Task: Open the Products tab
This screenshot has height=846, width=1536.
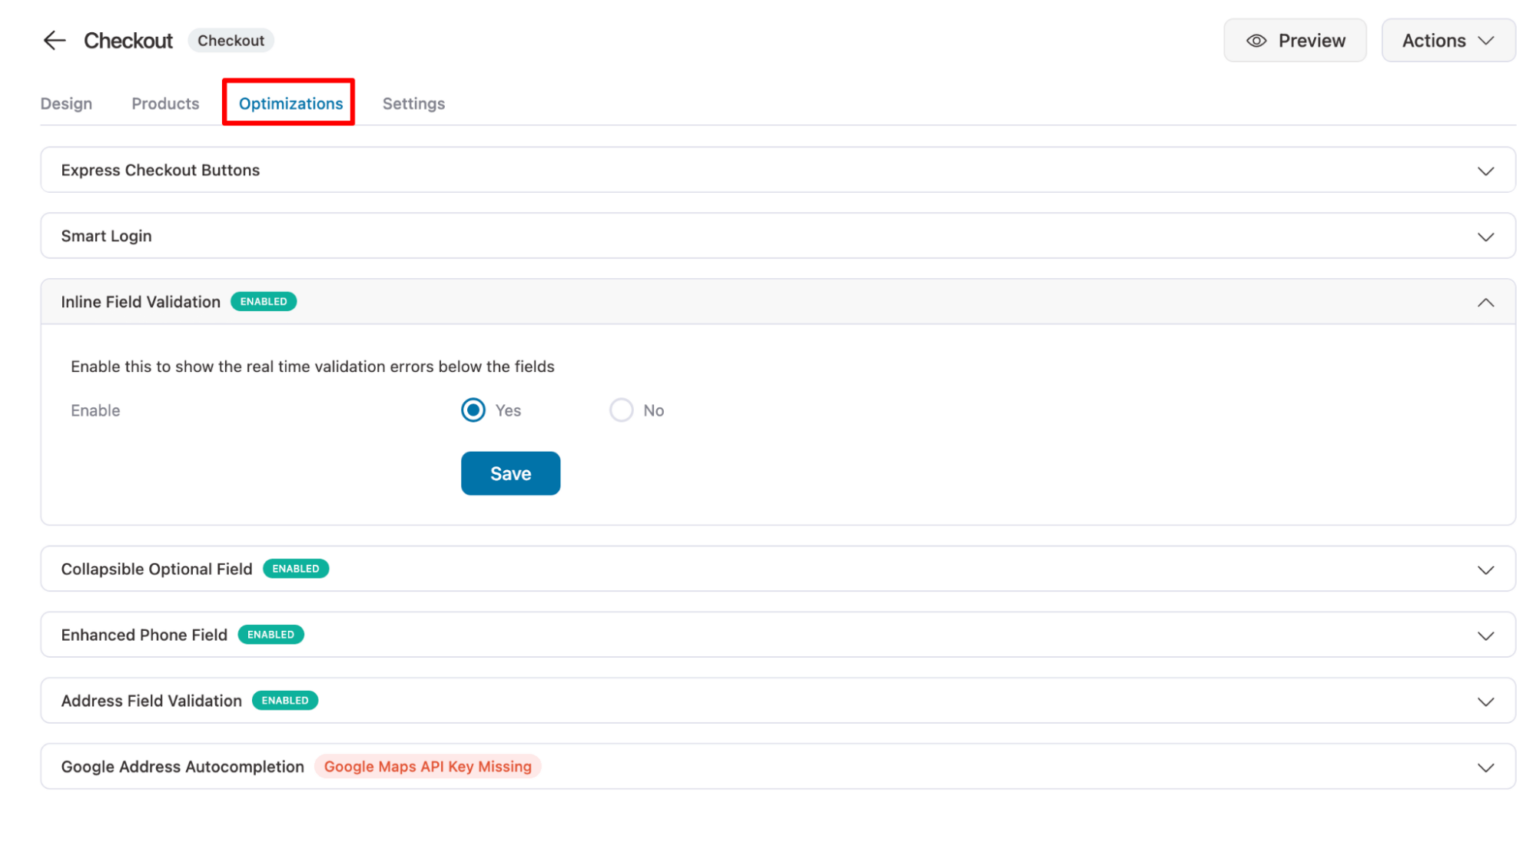Action: (164, 103)
